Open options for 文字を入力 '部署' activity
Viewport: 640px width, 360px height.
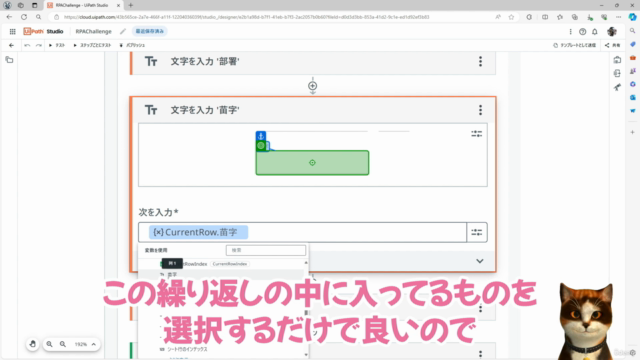tap(480, 62)
